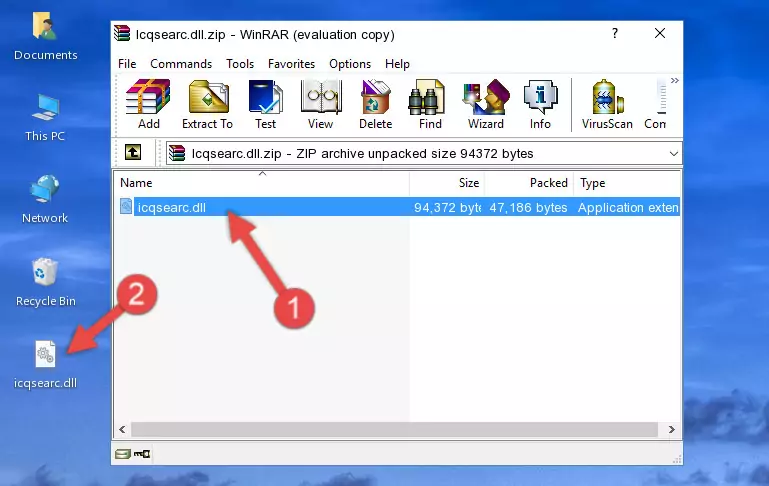Select the Documents desktop icon

pos(46,36)
